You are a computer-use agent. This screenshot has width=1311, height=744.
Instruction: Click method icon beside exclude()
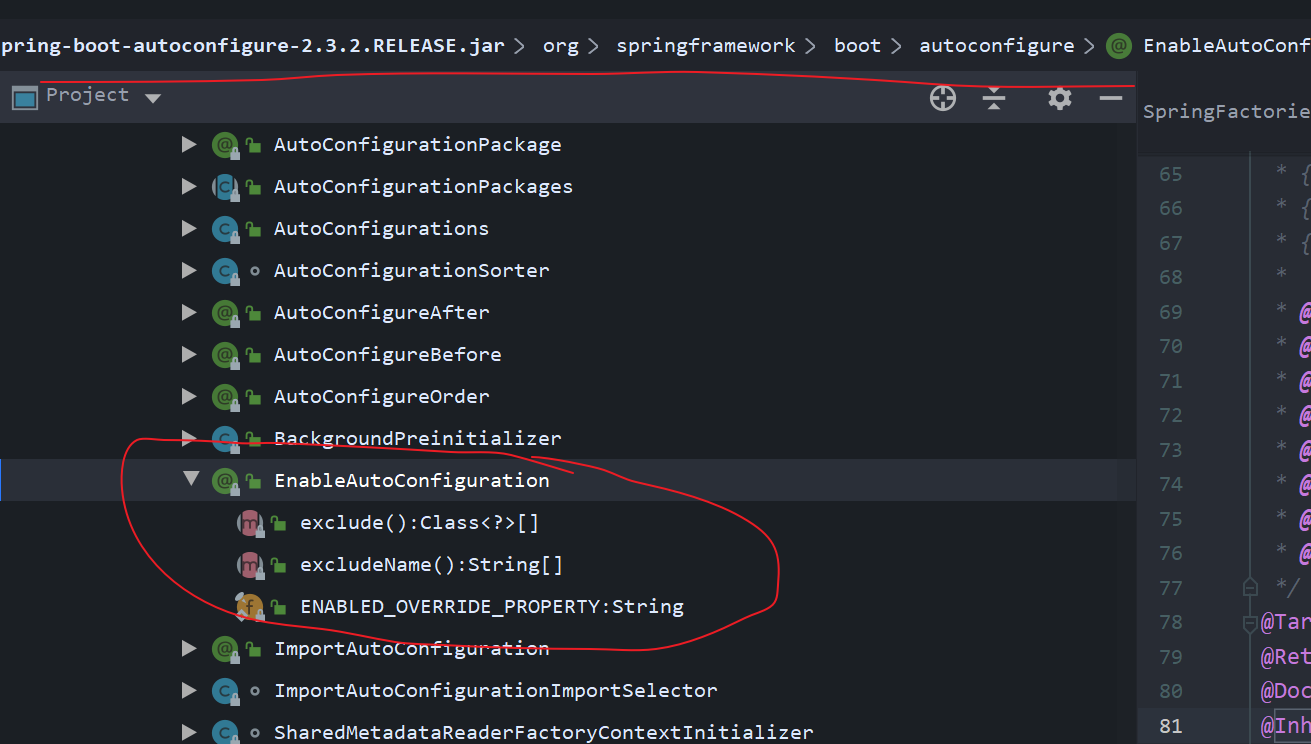click(249, 523)
